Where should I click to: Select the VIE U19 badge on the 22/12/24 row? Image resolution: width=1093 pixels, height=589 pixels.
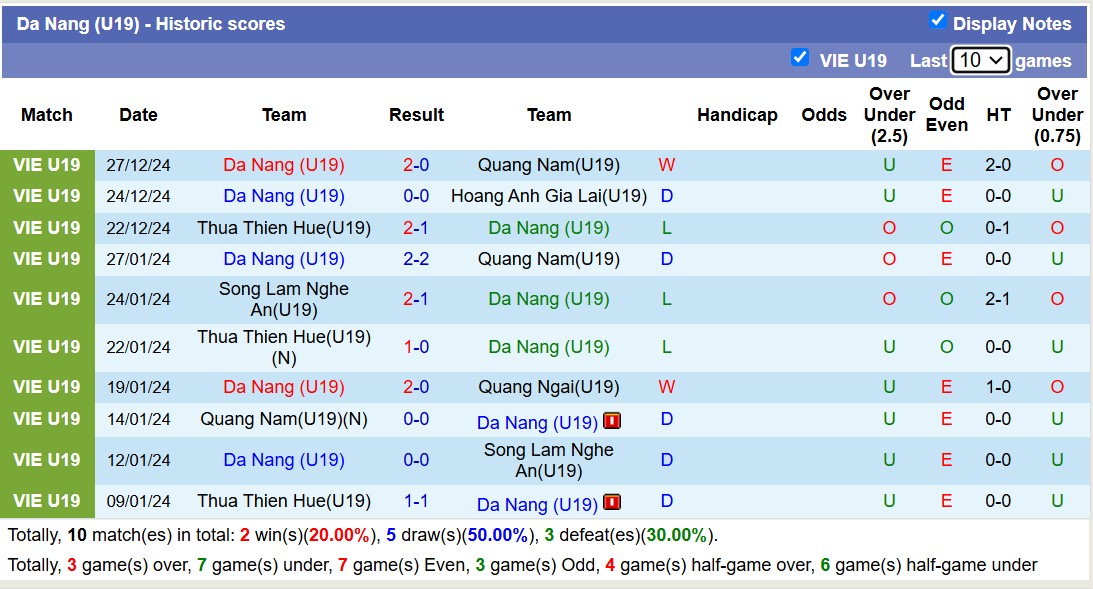click(x=46, y=227)
